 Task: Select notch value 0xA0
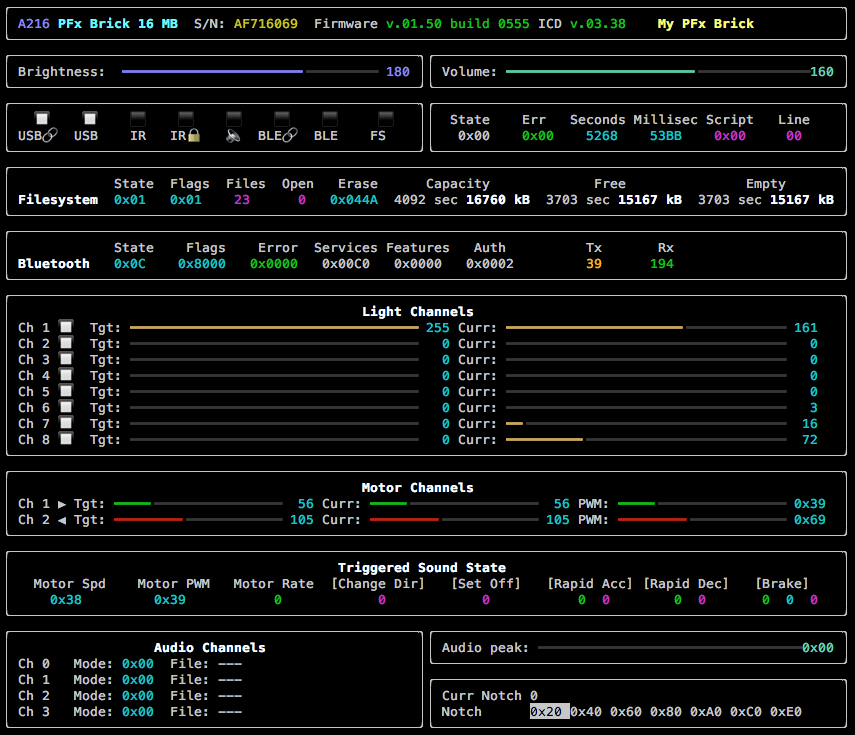click(x=706, y=712)
